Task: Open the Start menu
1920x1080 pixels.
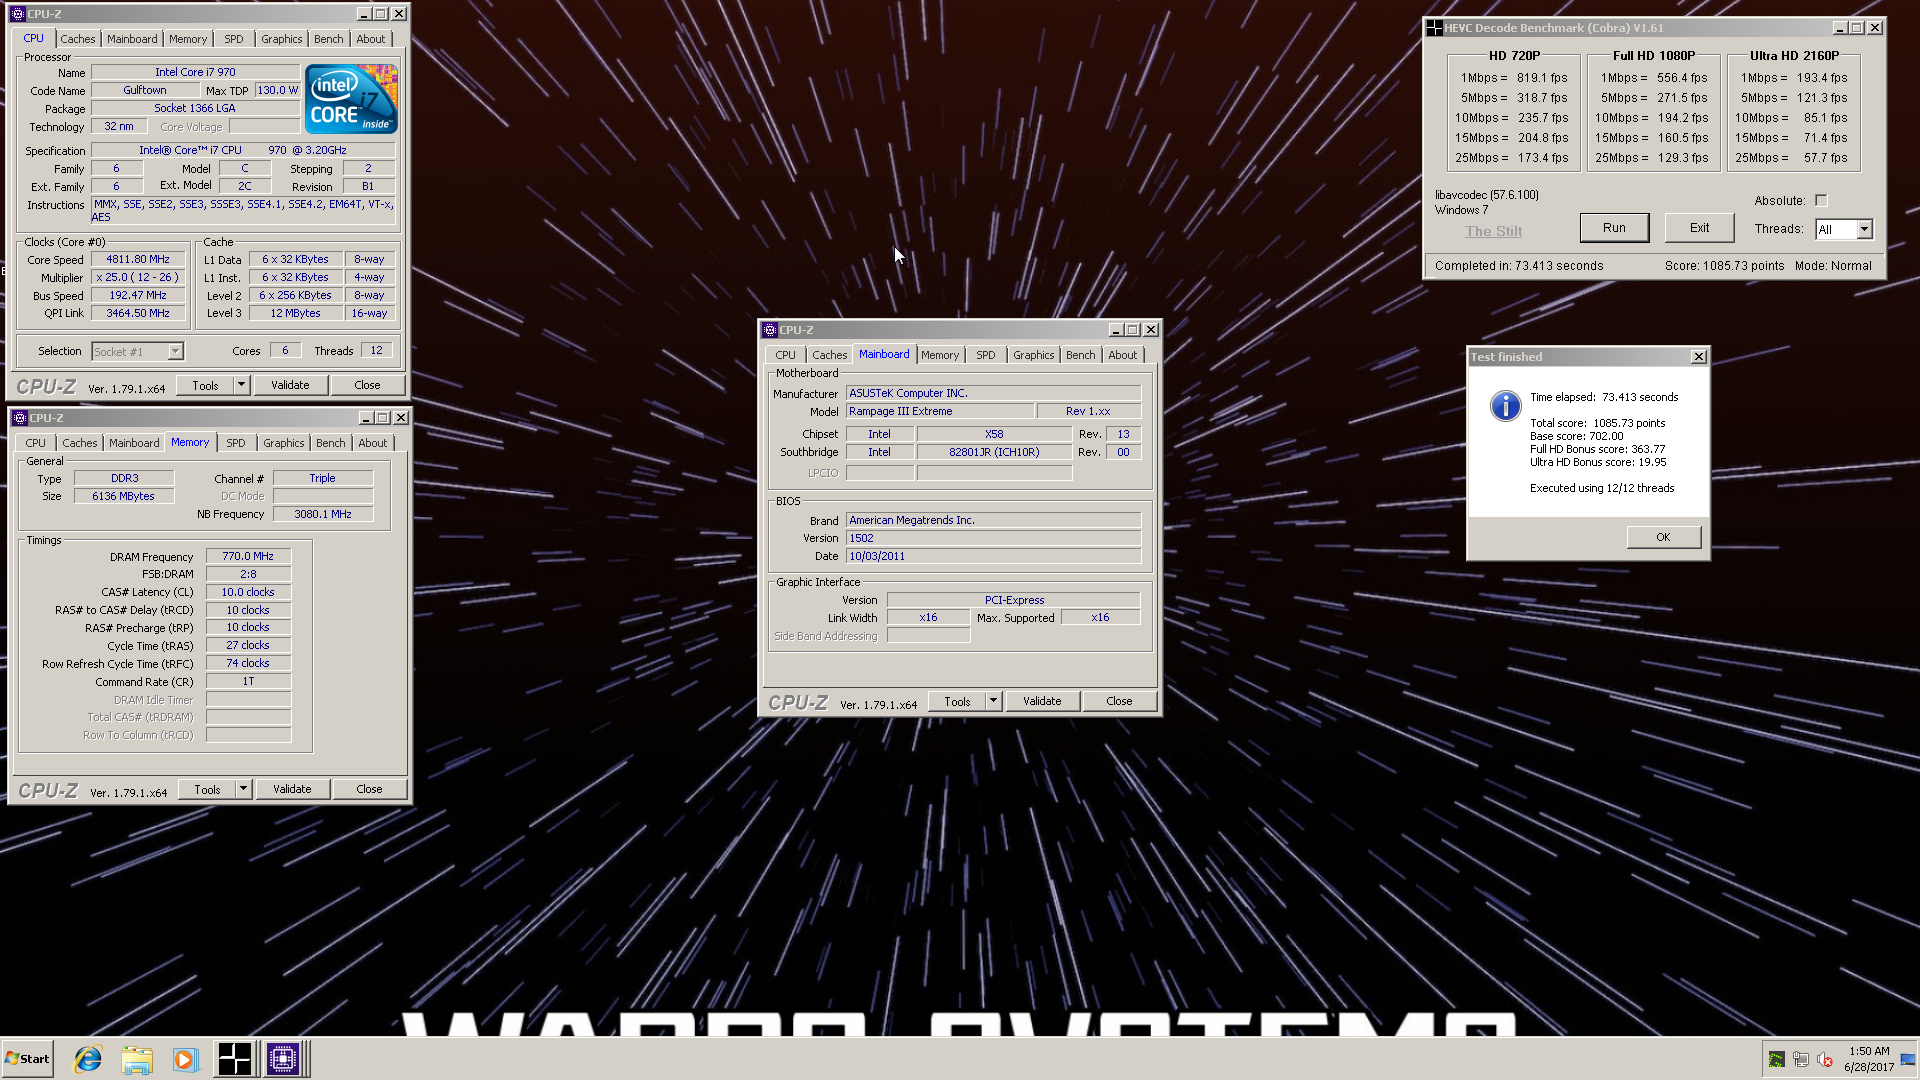Action: (27, 1059)
